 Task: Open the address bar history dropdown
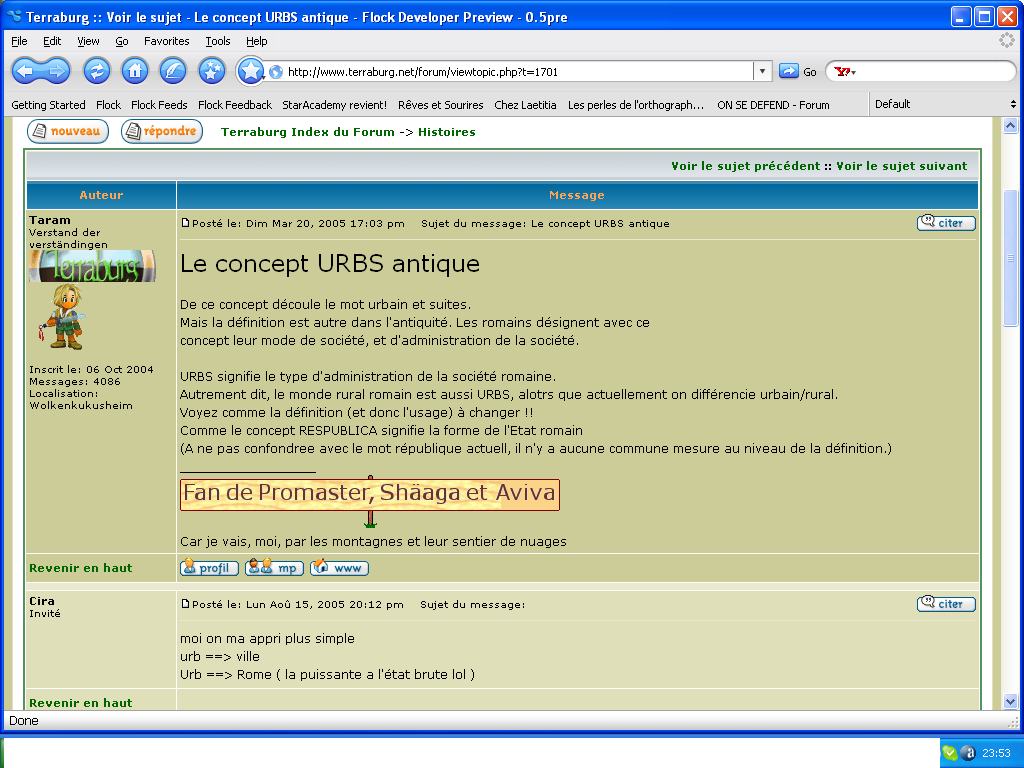762,71
